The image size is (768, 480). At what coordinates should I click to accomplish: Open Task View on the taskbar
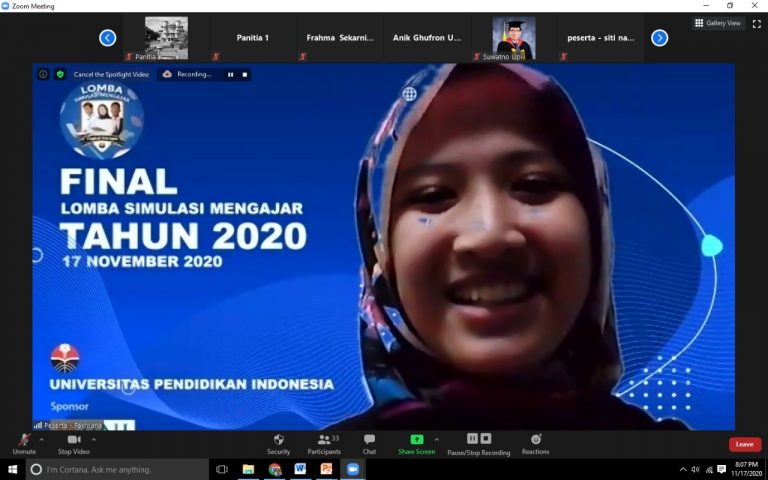[x=222, y=469]
